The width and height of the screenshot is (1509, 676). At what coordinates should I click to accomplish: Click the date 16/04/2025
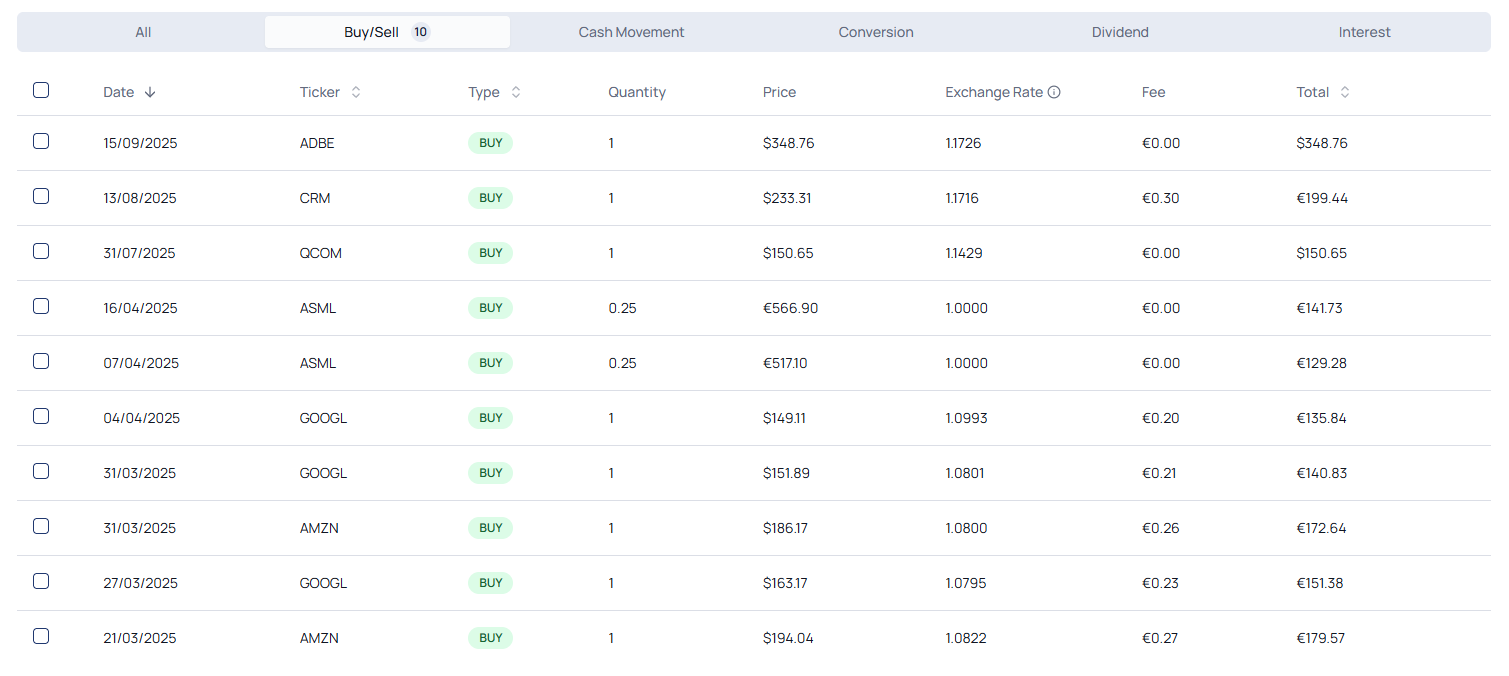click(x=140, y=308)
